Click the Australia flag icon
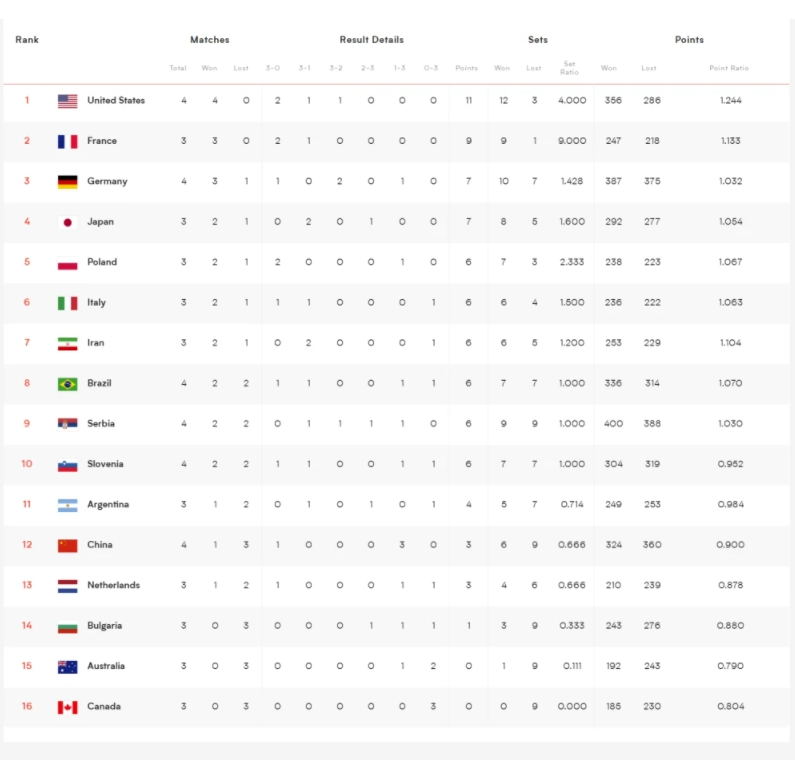 tap(67, 667)
